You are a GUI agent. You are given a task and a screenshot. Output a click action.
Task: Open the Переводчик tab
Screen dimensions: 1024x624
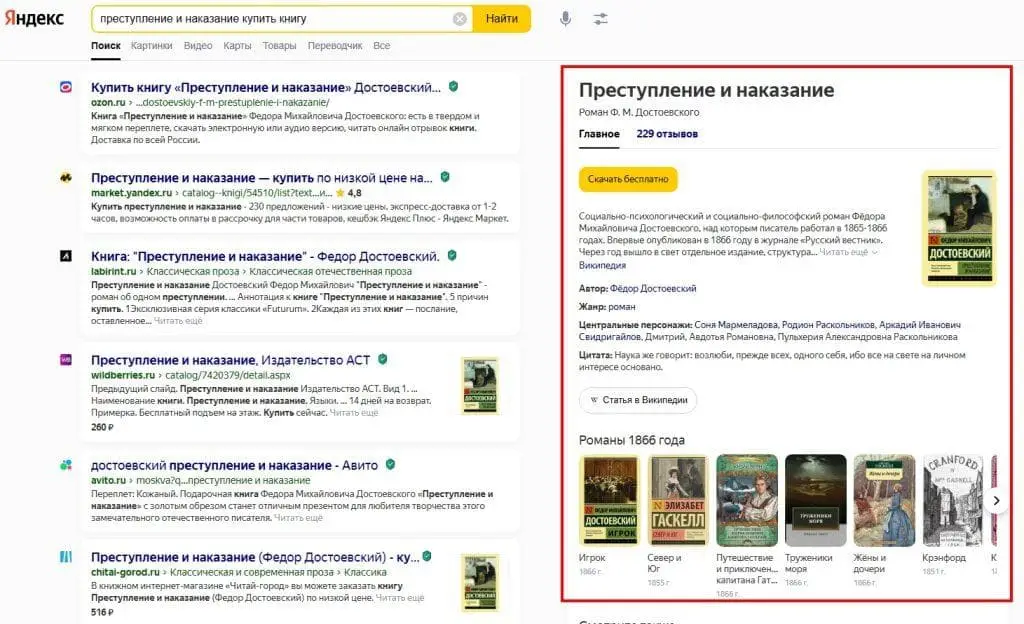(335, 46)
